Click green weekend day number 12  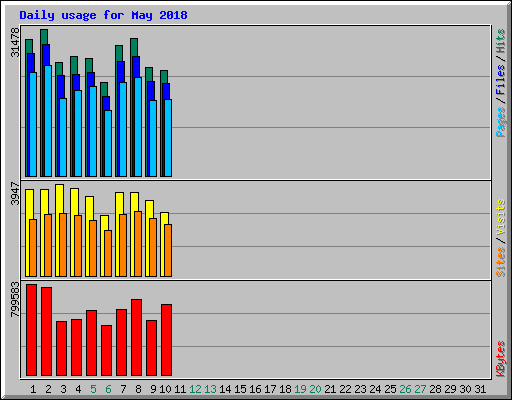pos(195,389)
